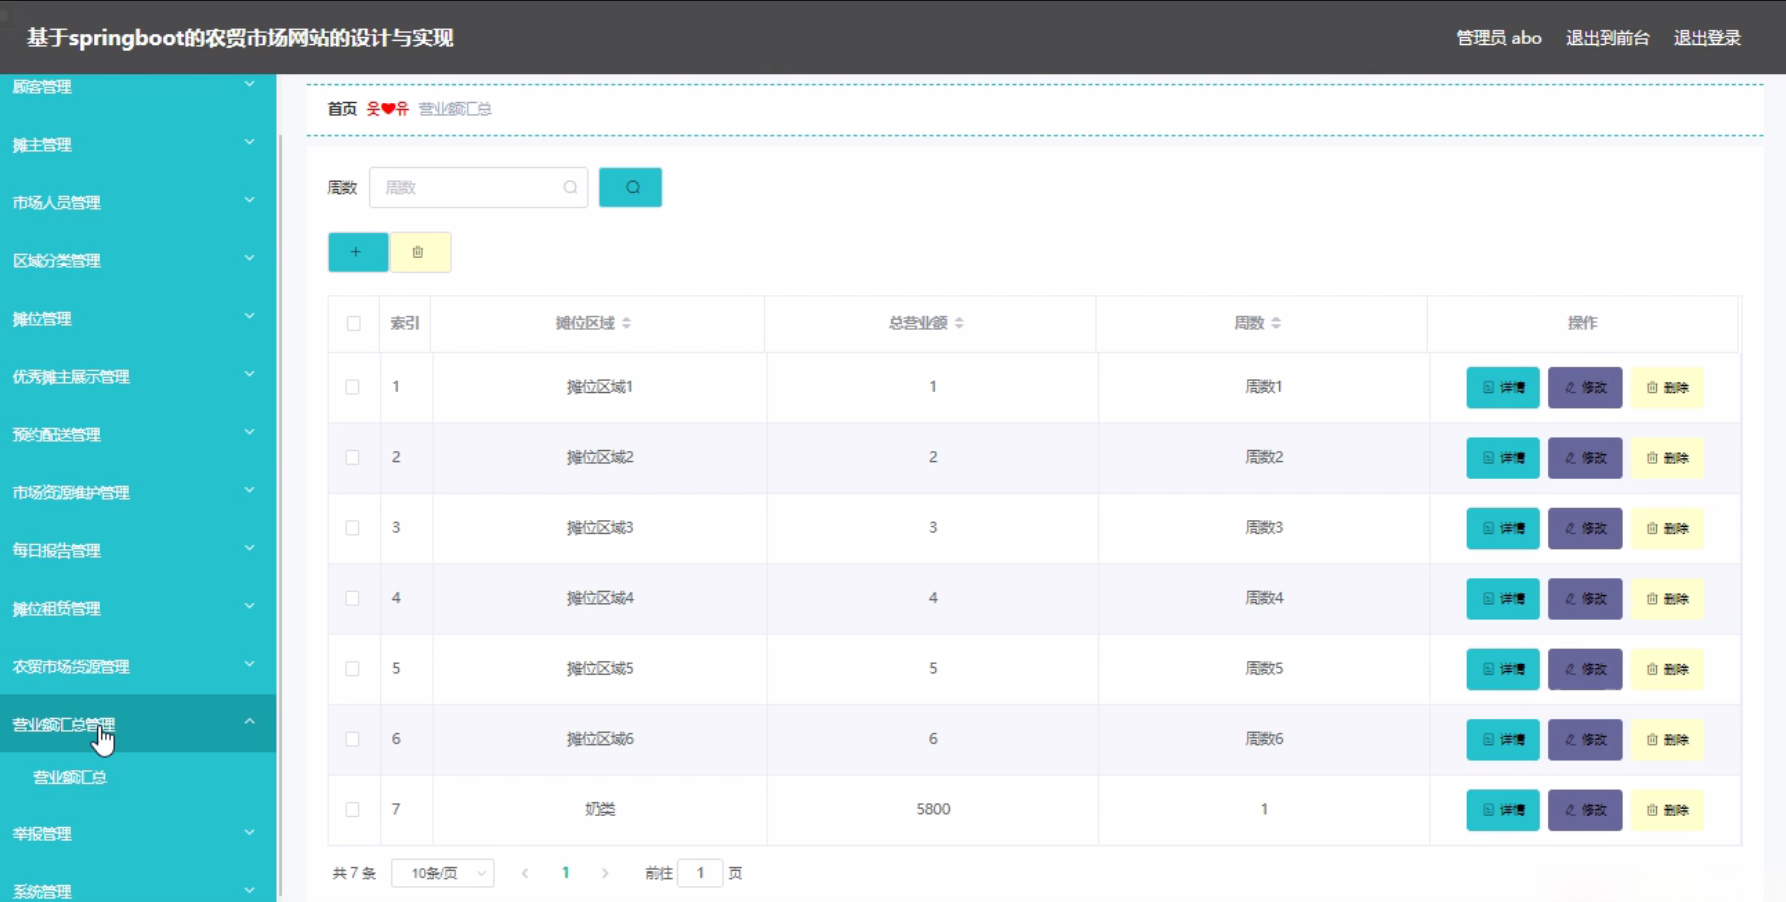The height and width of the screenshot is (902, 1786).
Task: Check the select-all checkbox in table header
Action: pyautogui.click(x=353, y=323)
